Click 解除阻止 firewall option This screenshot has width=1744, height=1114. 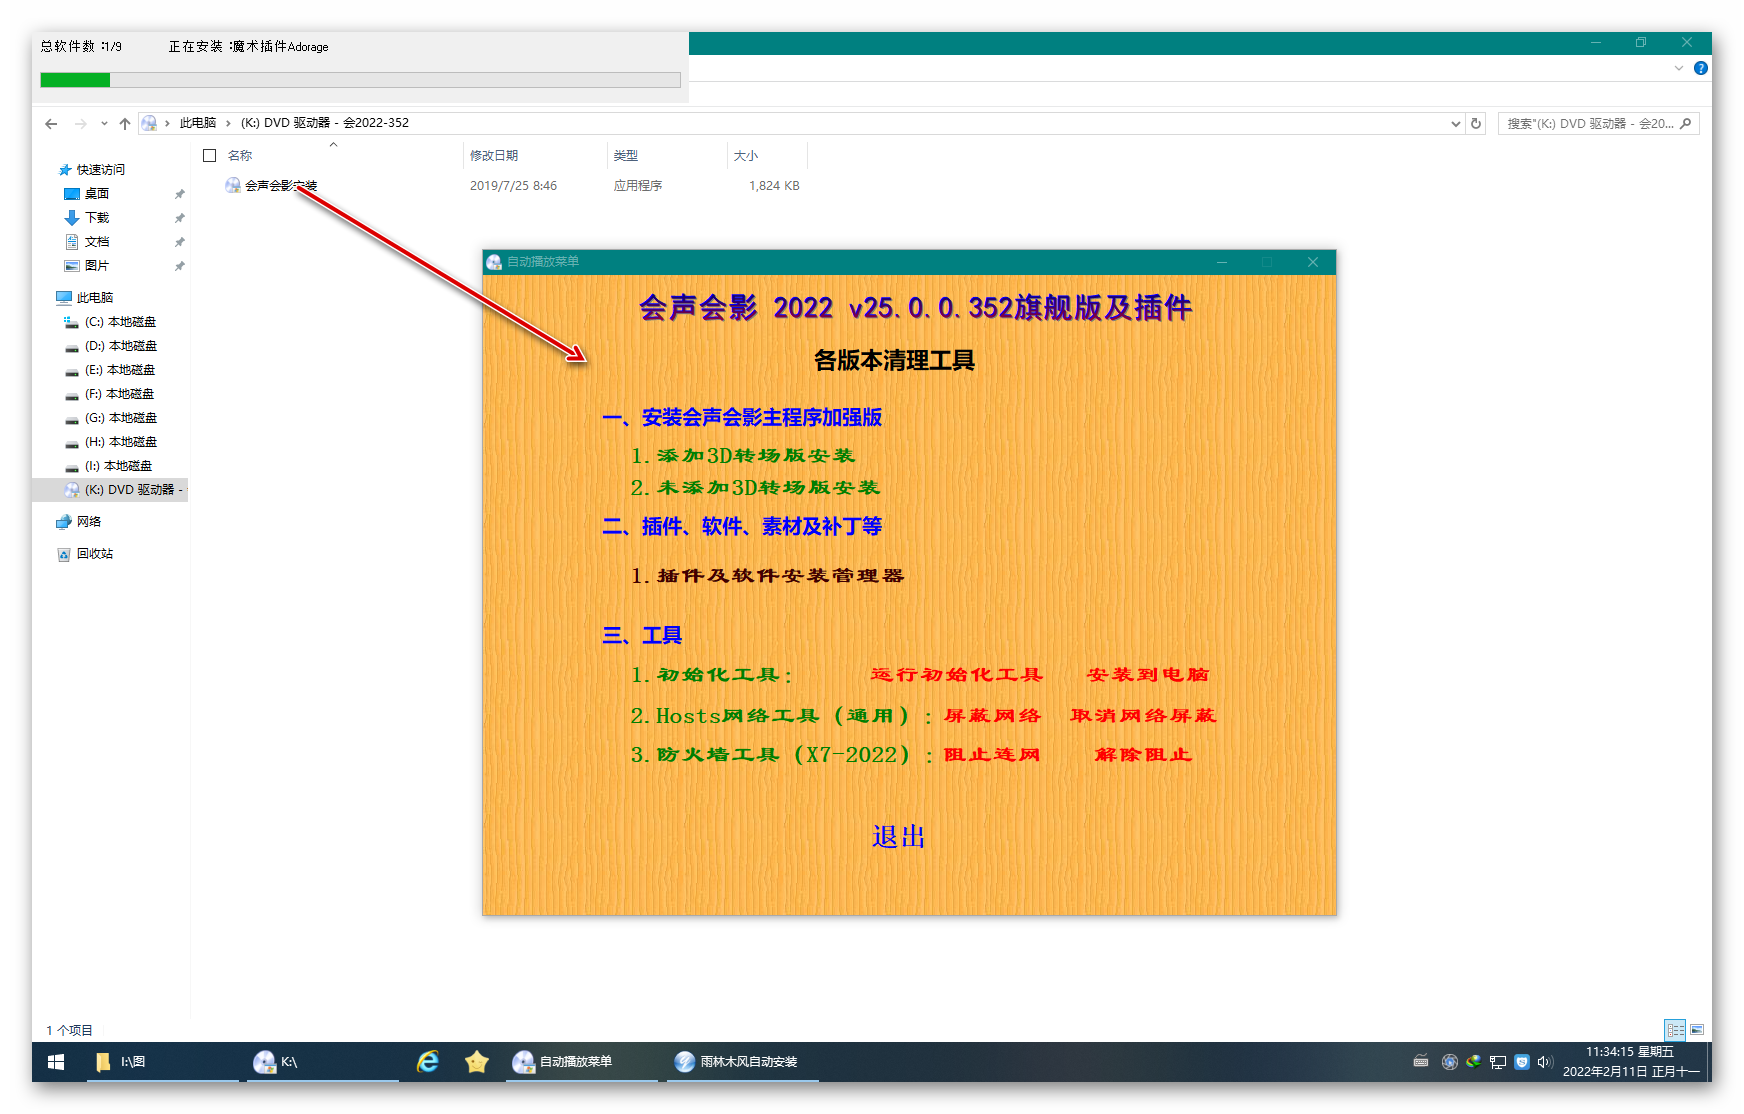[x=1143, y=755]
